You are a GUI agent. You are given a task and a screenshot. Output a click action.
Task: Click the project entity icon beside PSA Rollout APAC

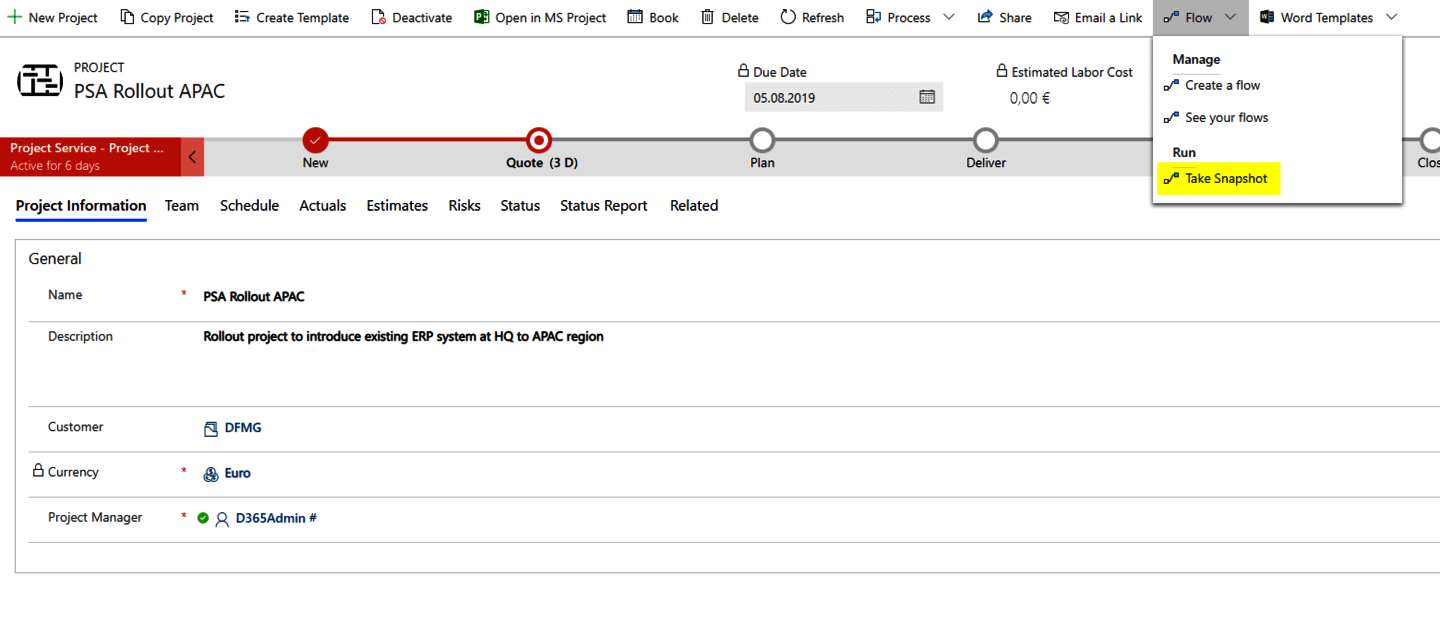[40, 81]
